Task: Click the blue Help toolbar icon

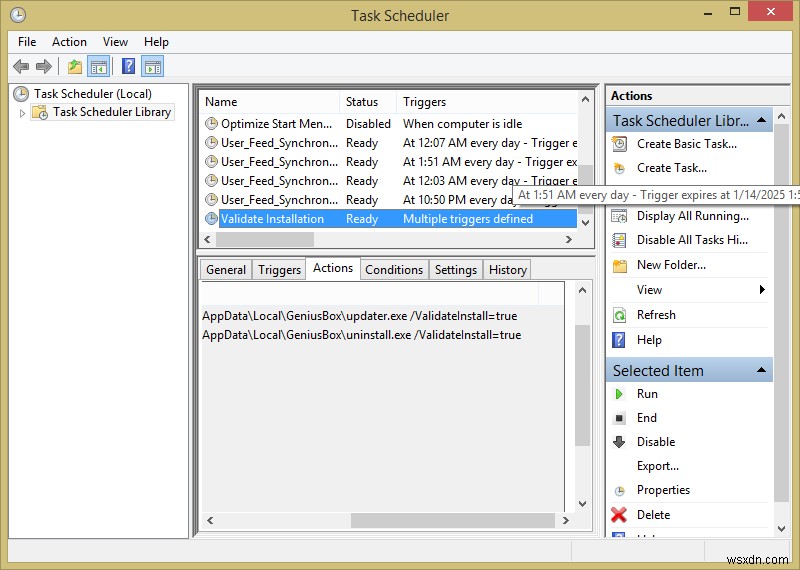Action: [128, 67]
